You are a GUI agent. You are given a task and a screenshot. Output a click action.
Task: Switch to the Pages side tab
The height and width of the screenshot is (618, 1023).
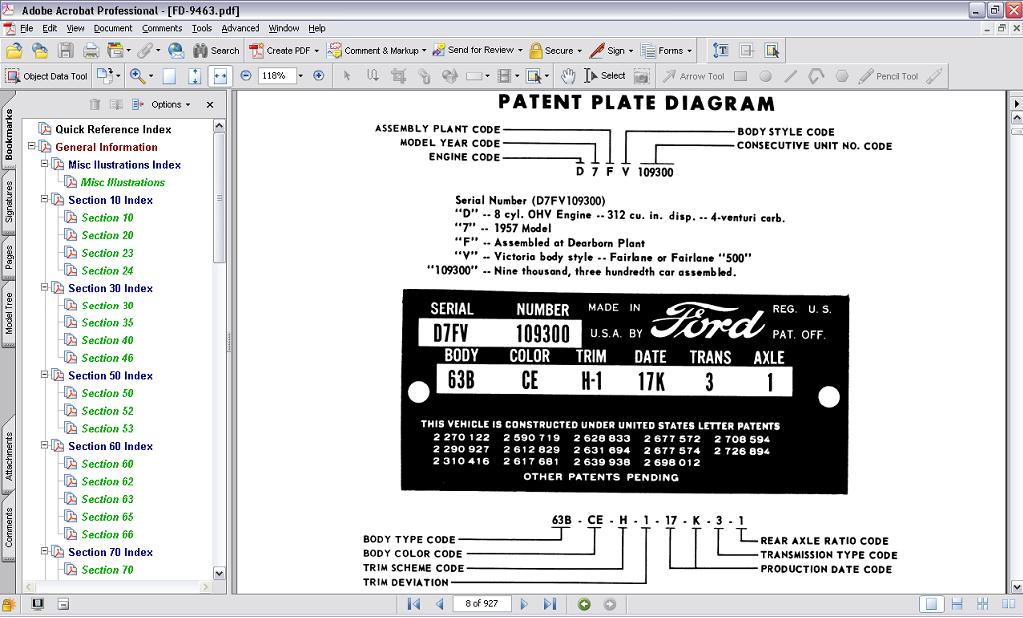click(9, 257)
